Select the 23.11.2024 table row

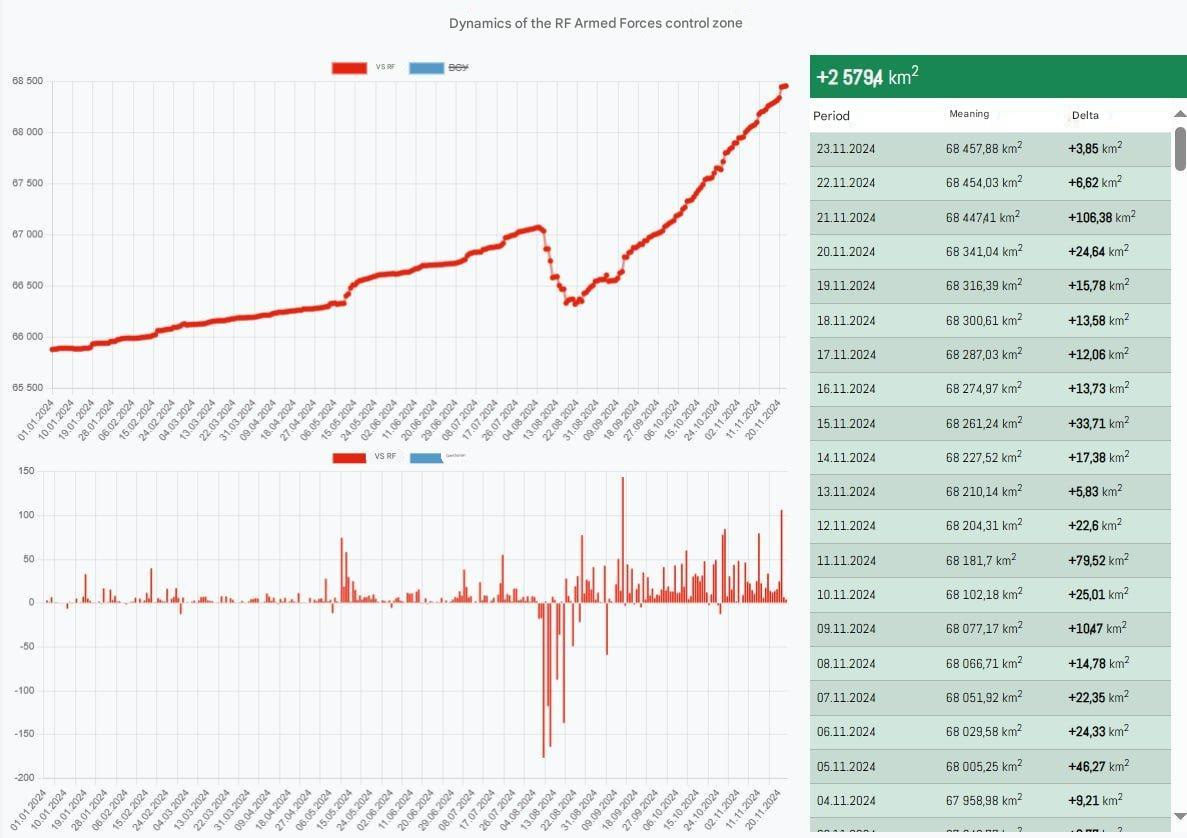tap(990, 149)
